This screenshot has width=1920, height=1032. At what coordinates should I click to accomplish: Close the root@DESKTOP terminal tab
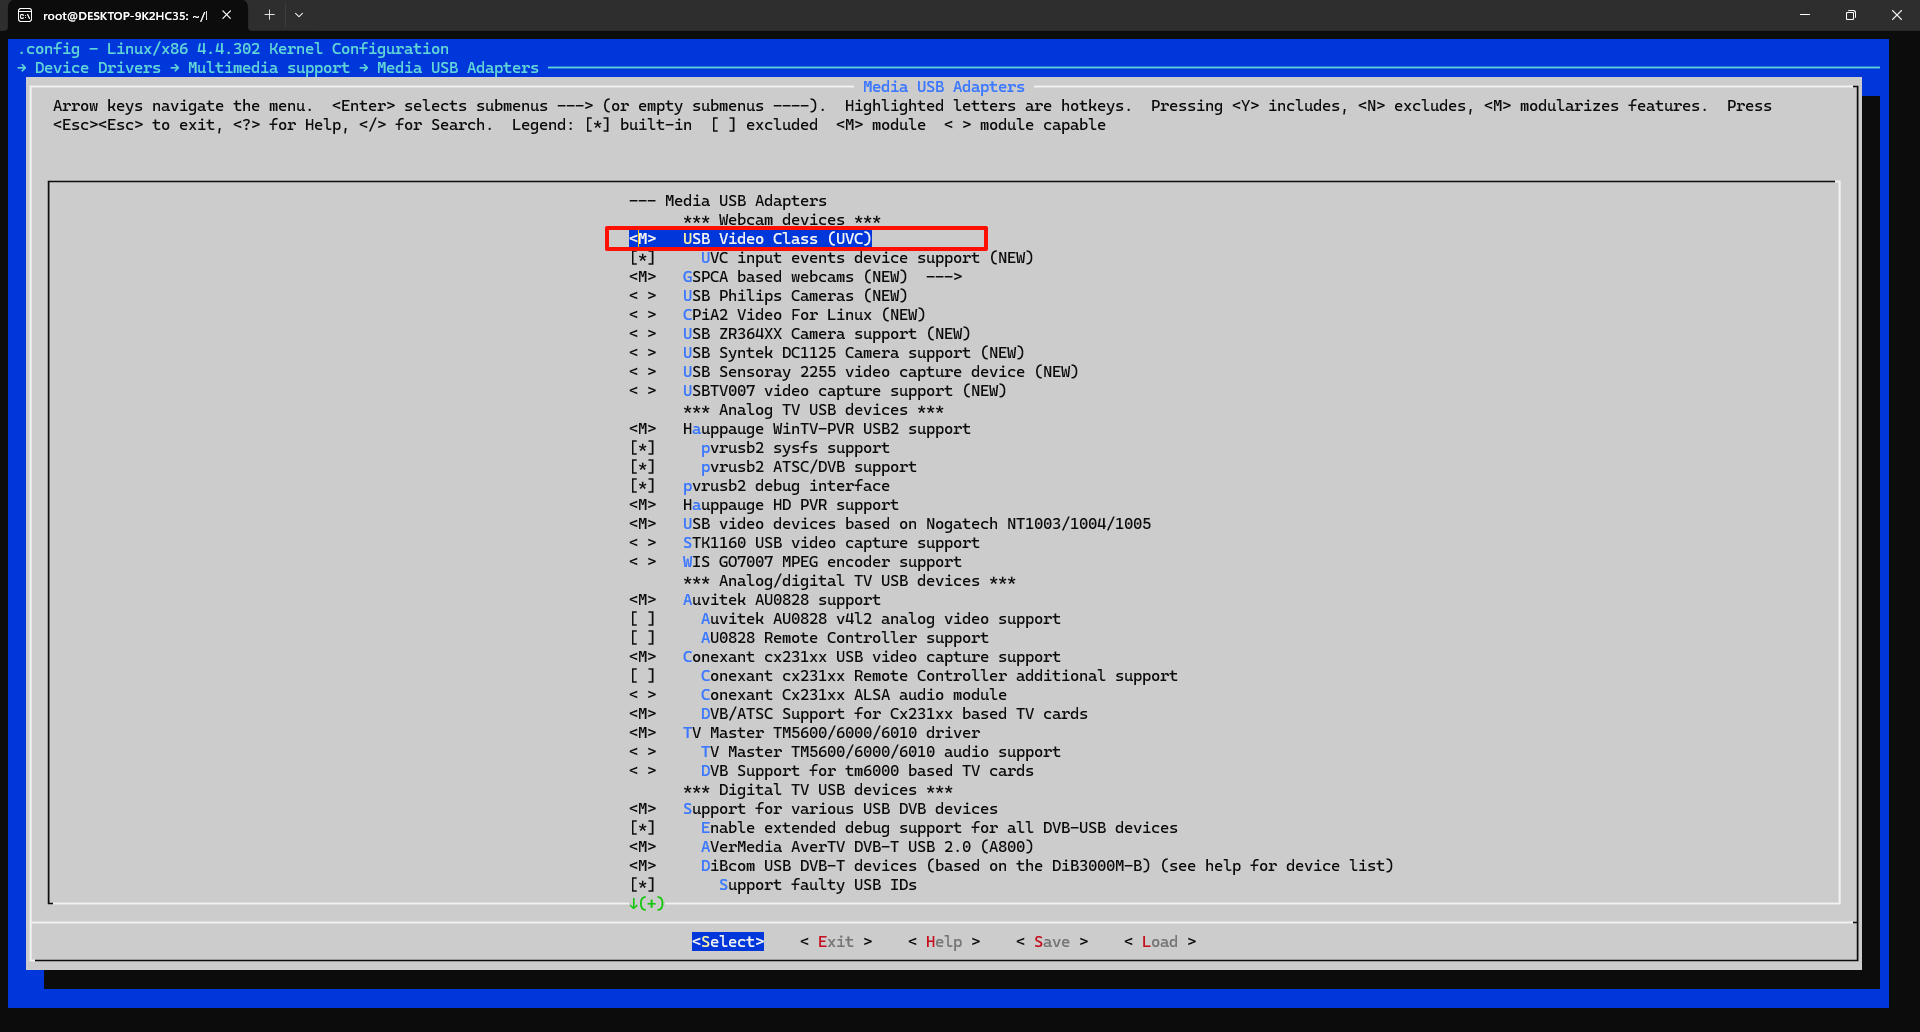[227, 15]
